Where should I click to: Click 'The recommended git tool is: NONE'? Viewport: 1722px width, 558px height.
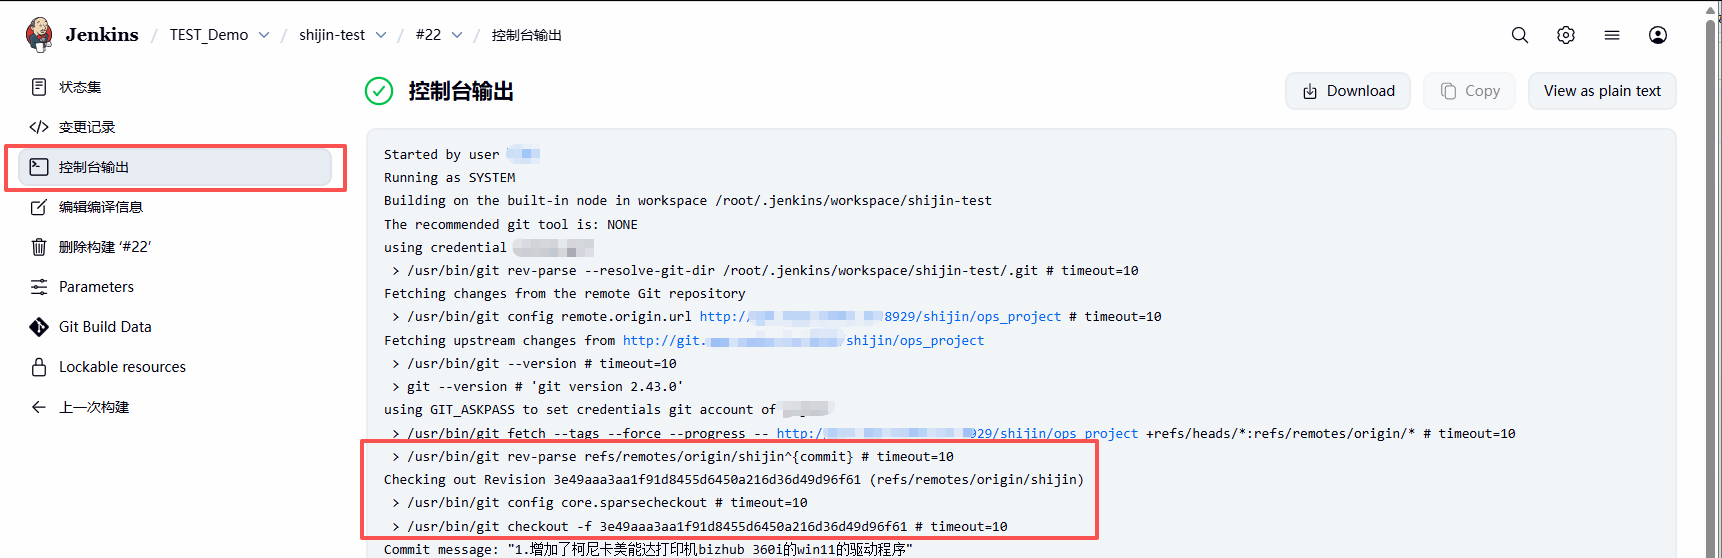511,224
